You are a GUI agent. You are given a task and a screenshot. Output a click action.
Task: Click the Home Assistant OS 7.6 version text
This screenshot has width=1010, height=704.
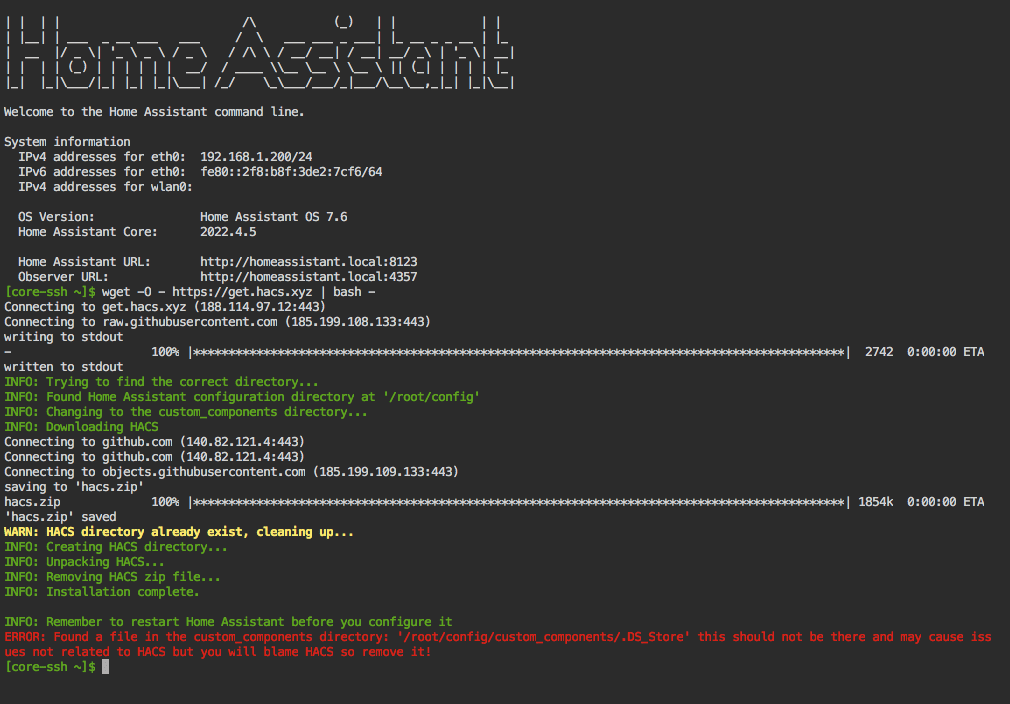coord(273,217)
